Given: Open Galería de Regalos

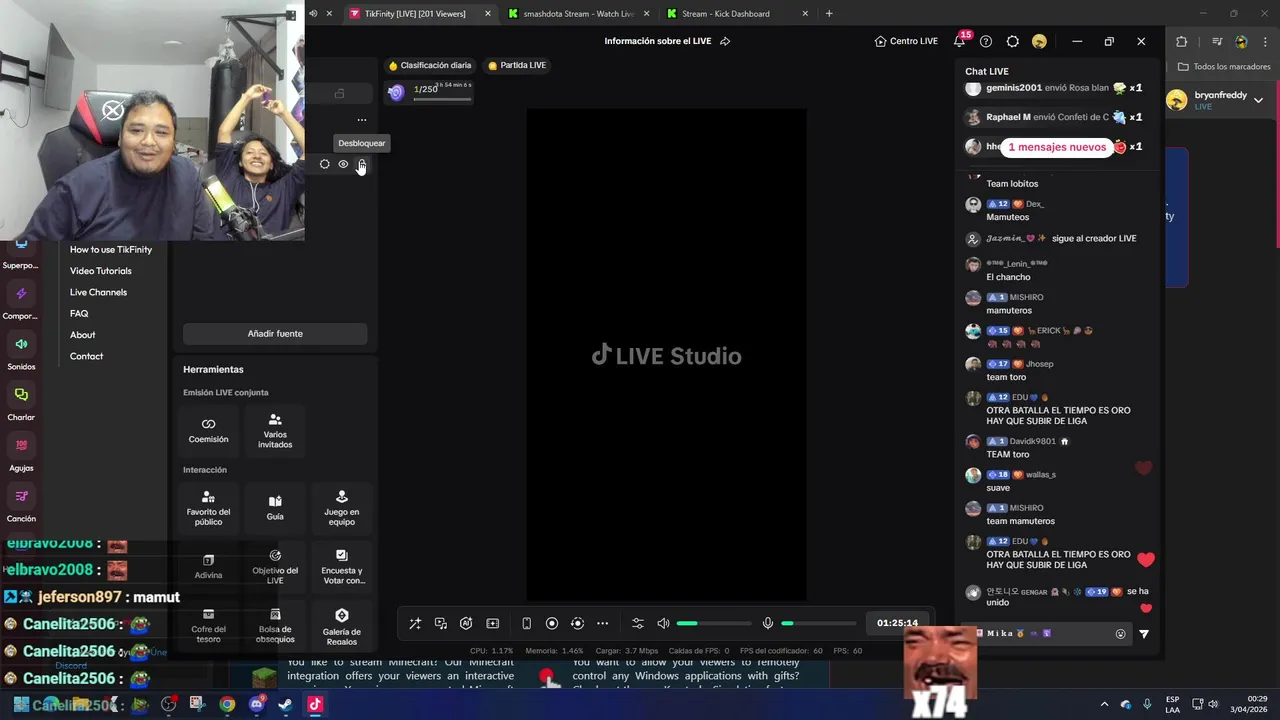Looking at the screenshot, I should 342,626.
